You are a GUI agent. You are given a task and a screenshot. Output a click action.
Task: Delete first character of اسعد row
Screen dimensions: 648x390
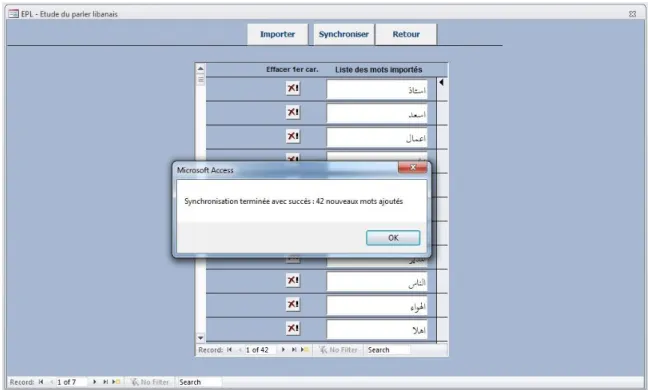[x=293, y=112]
